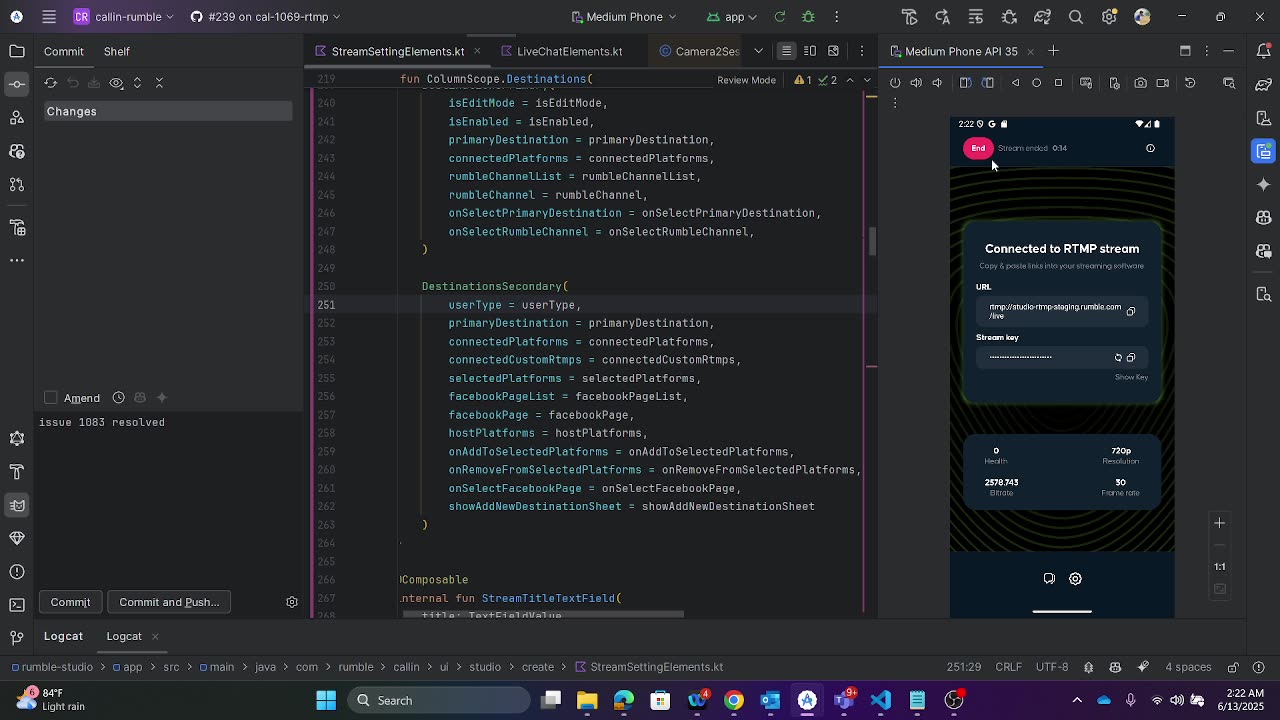Open the LiveChatElements.kt editor tab

569,51
